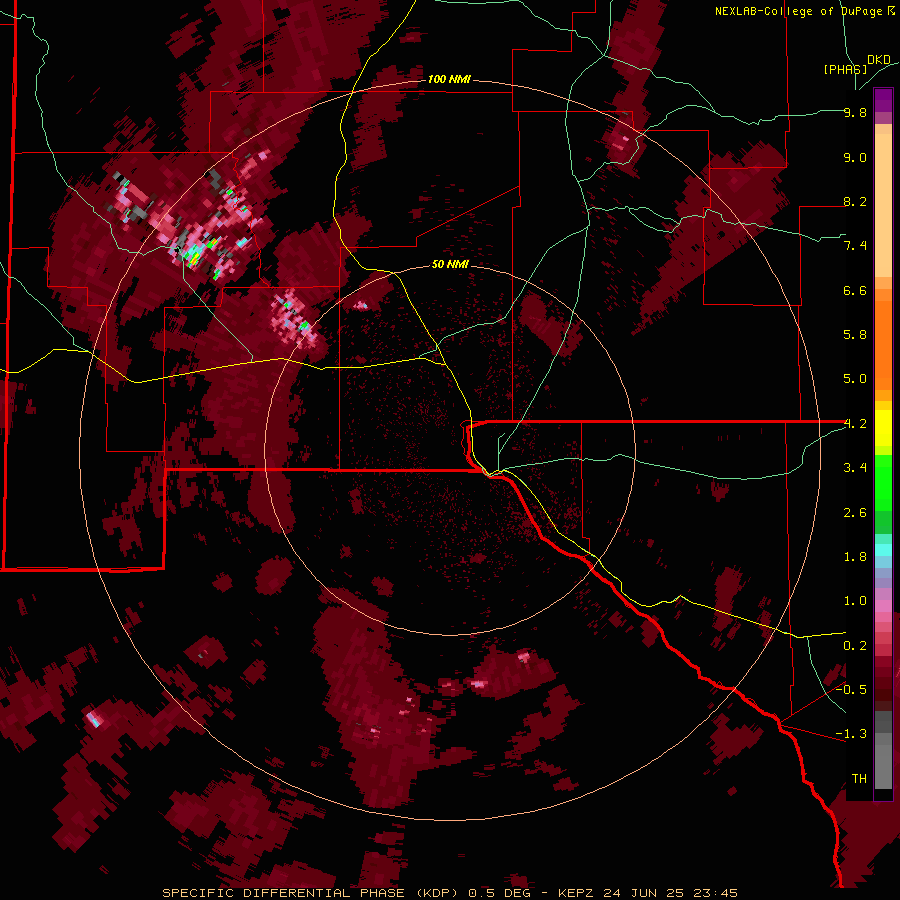900x900 pixels.
Task: Click the 0.2 scale value
Action: pyautogui.click(x=855, y=646)
